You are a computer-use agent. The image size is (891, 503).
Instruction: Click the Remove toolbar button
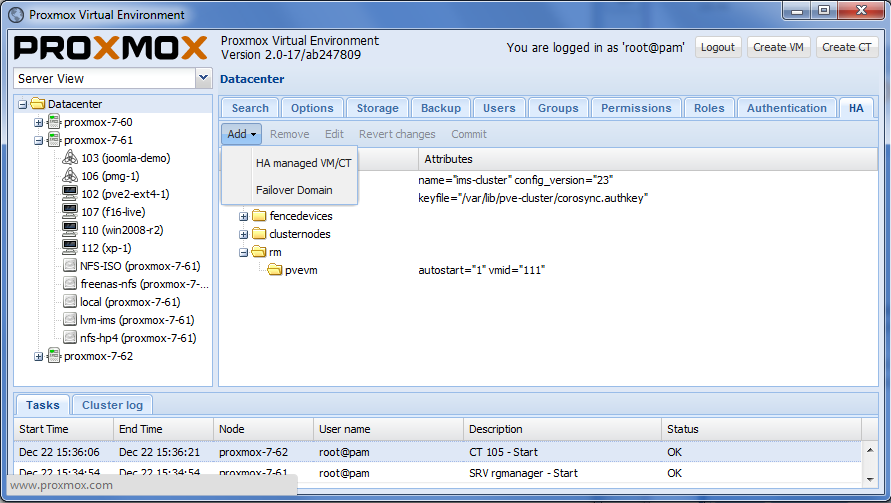tap(289, 134)
